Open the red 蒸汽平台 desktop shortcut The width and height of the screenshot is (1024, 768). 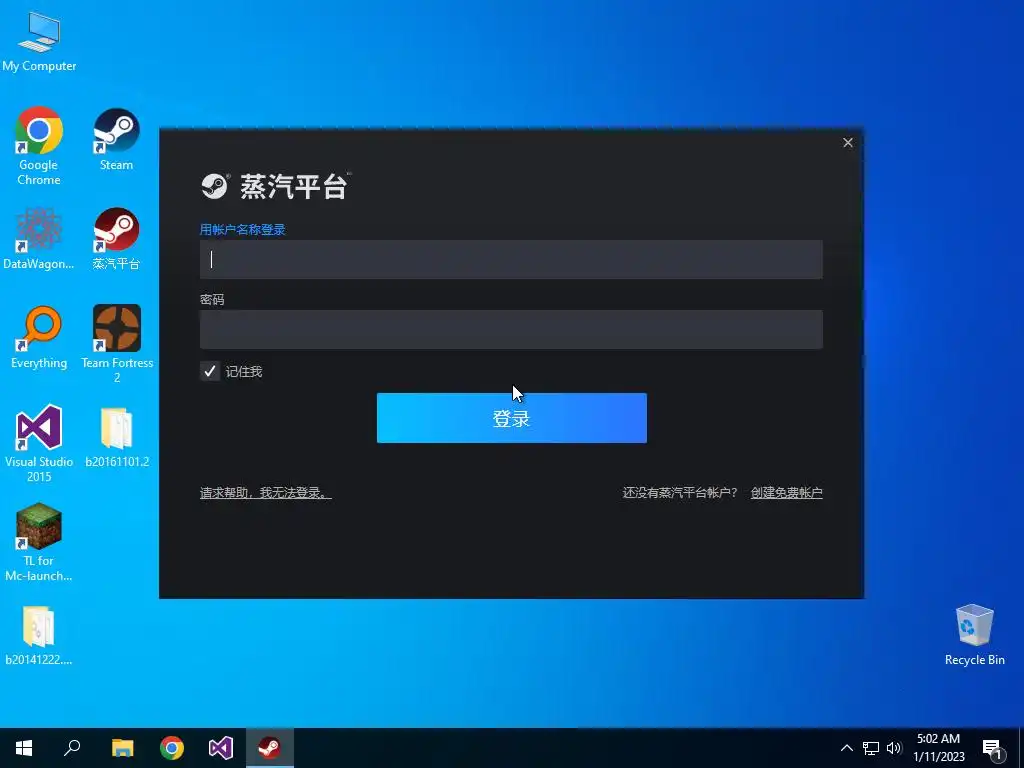pyautogui.click(x=116, y=238)
